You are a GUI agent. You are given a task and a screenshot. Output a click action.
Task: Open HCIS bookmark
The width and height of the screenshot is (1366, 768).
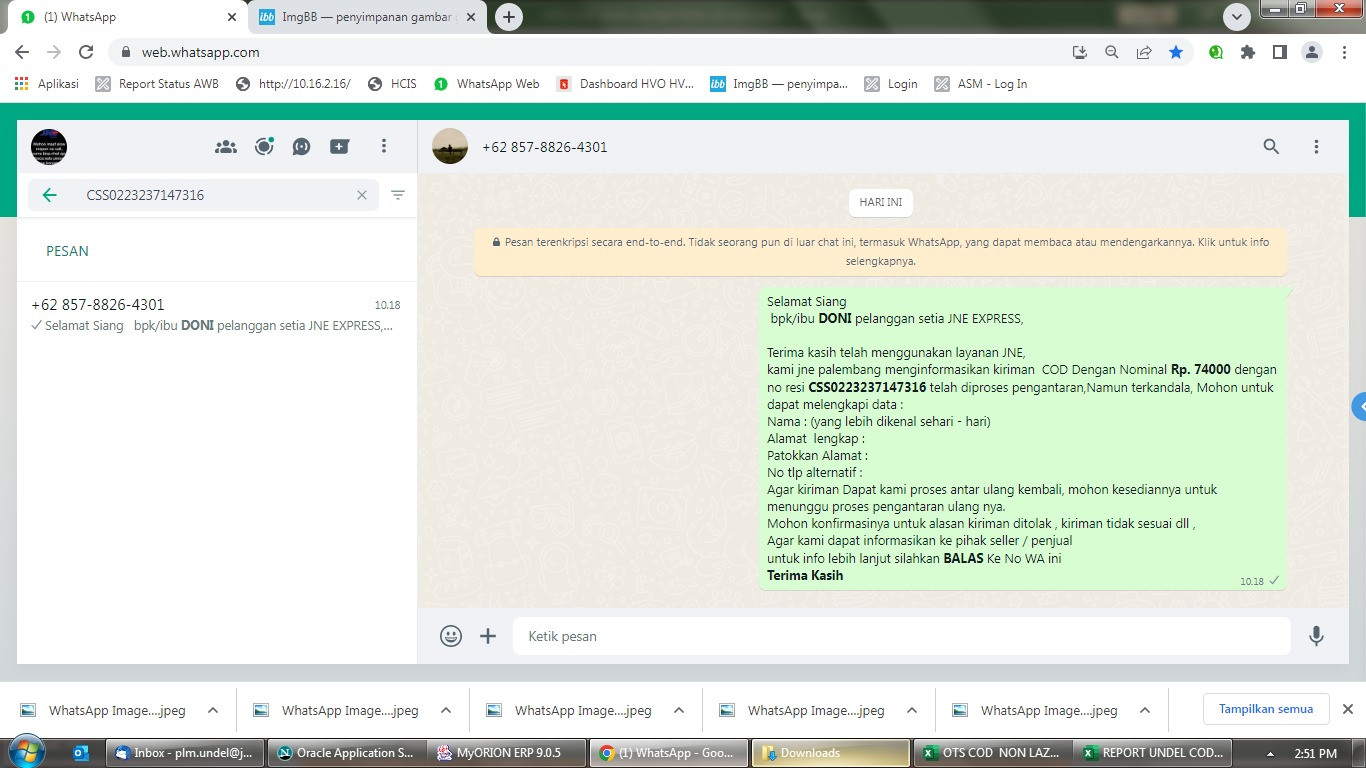392,84
